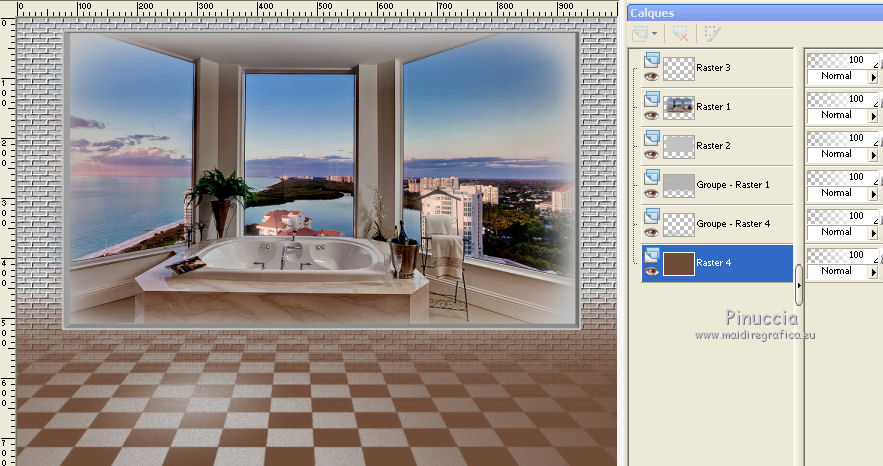883x466 pixels.
Task: Click the layer type icon of Groupe - Raster 1
Action: pyautogui.click(x=652, y=176)
